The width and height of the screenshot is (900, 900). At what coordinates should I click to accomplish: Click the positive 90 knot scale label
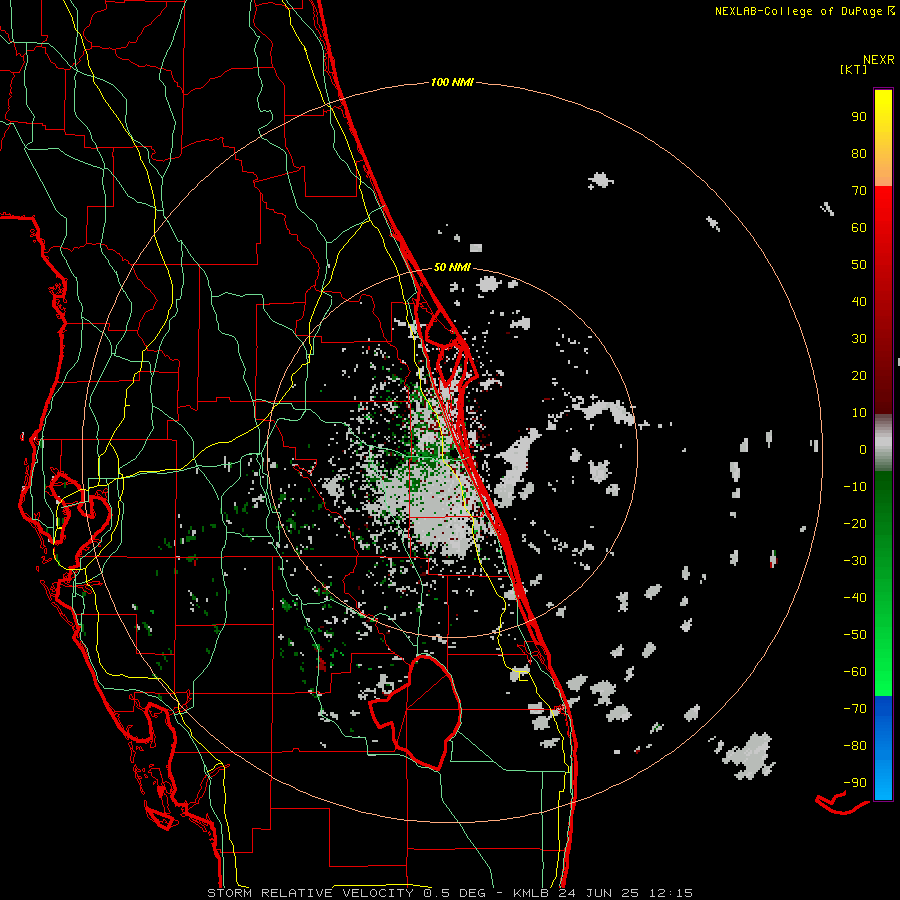[859, 117]
